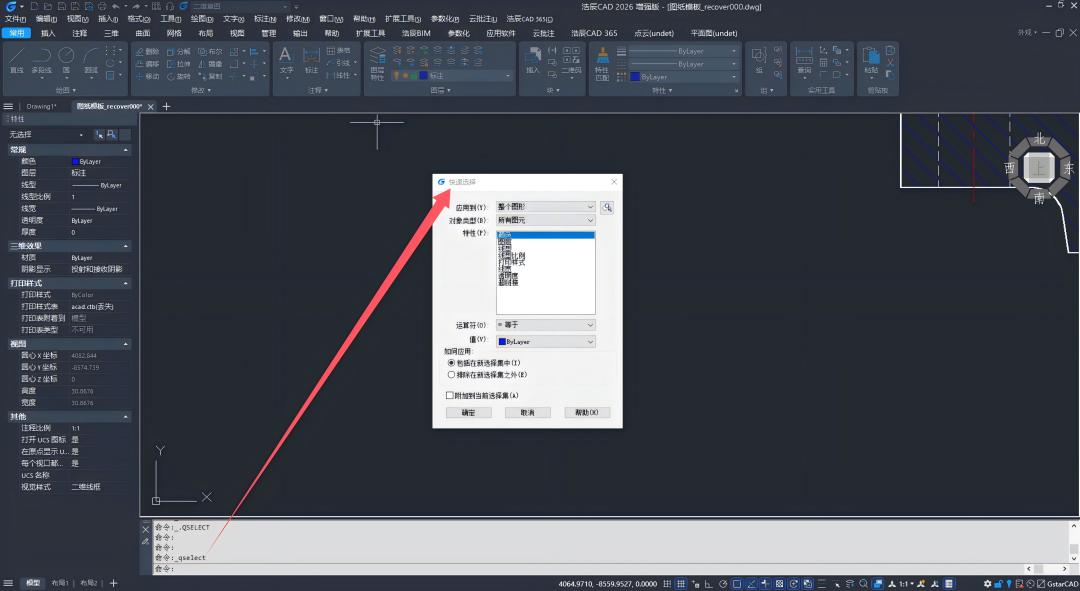This screenshot has height=591, width=1080.
Task: Open 图层特性 layer properties manager
Action: tap(377, 63)
